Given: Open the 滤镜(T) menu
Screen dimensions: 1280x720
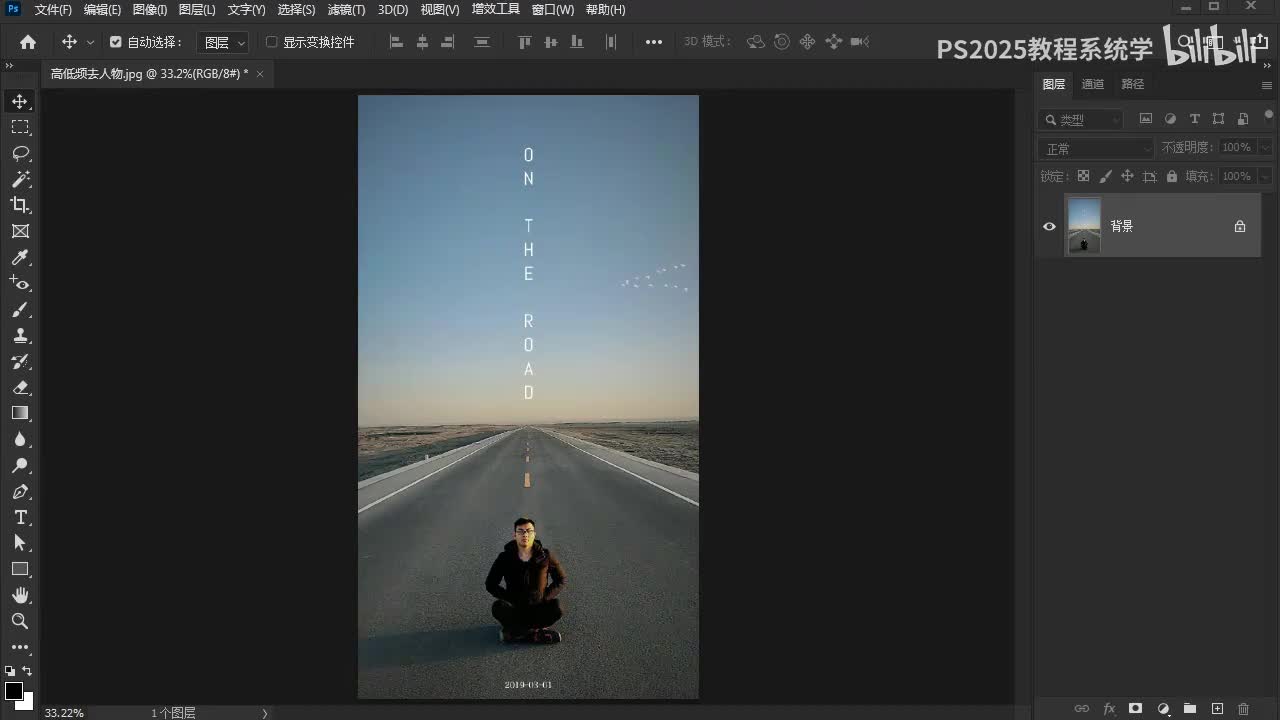Looking at the screenshot, I should click(346, 10).
